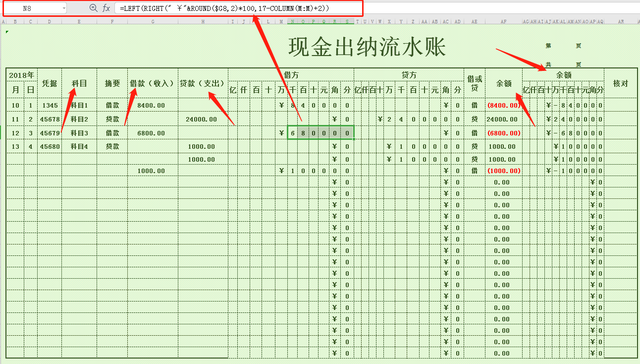Select voucher cell 45679
This screenshot has width=640, height=364.
click(49, 133)
